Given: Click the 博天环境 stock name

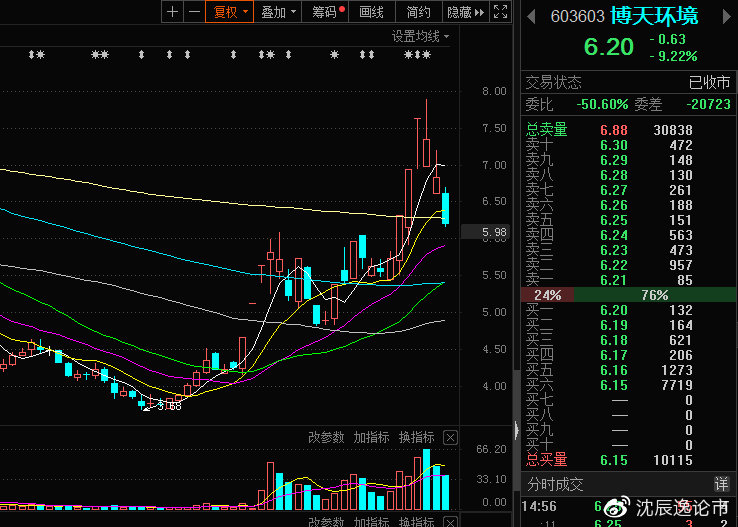Looking at the screenshot, I should pos(655,17).
